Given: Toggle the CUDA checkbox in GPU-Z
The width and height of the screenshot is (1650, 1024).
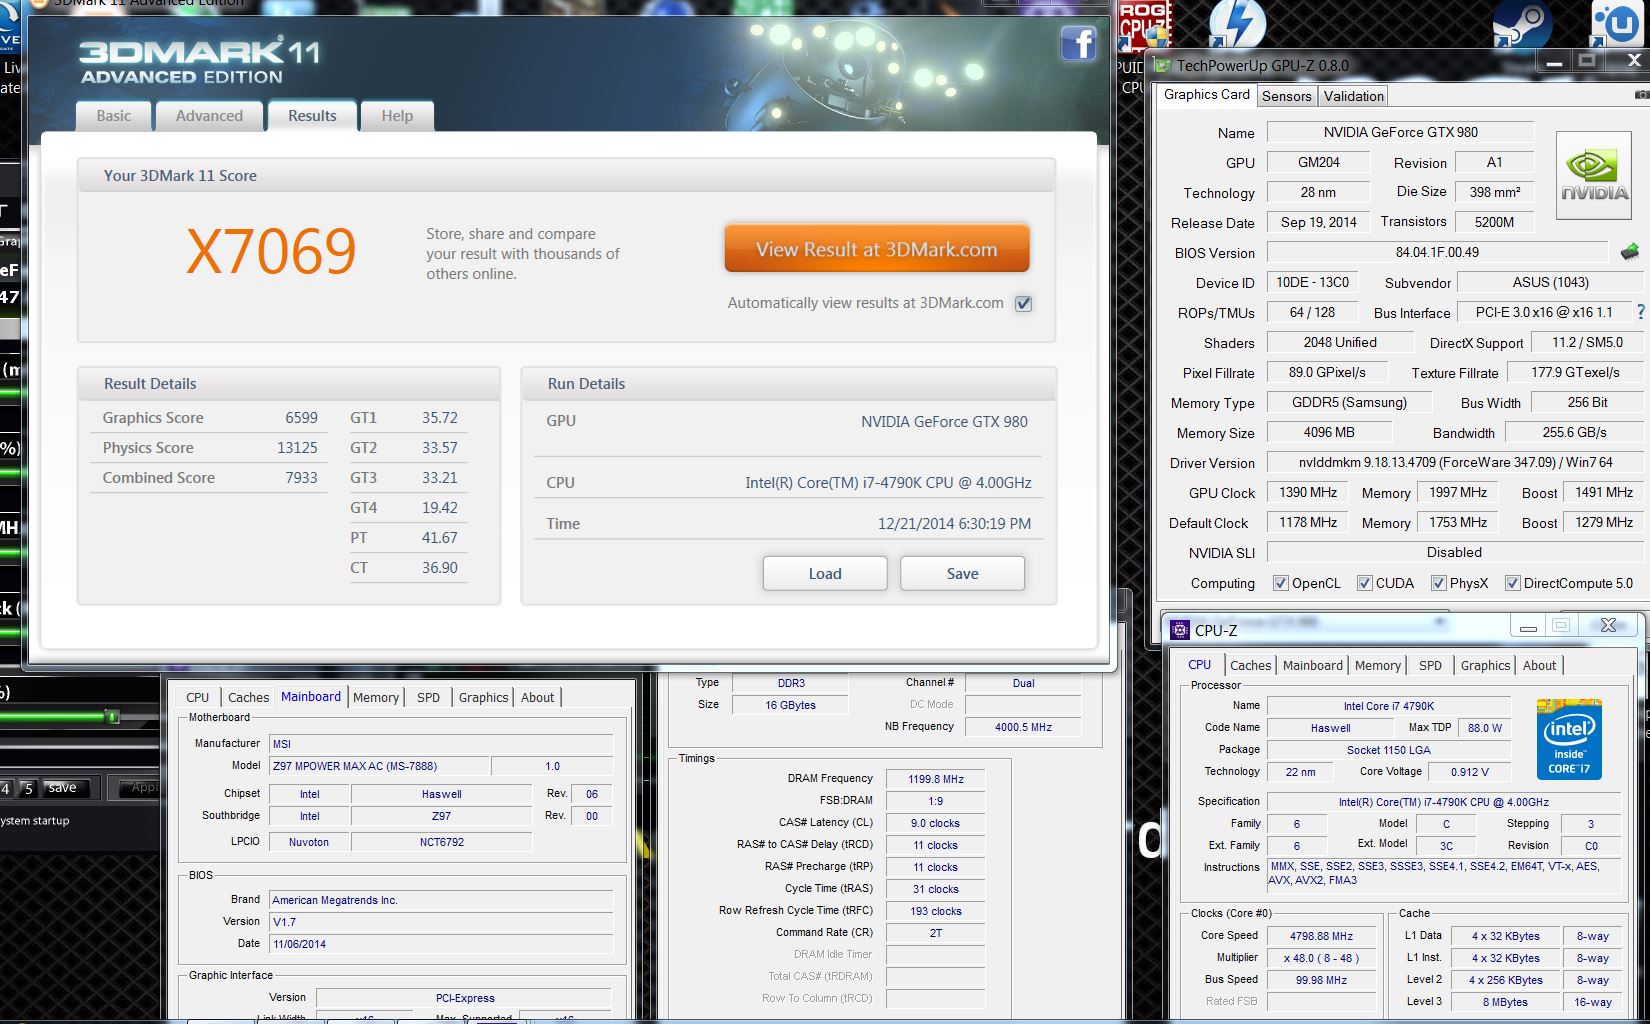Looking at the screenshot, I should coord(1364,583).
